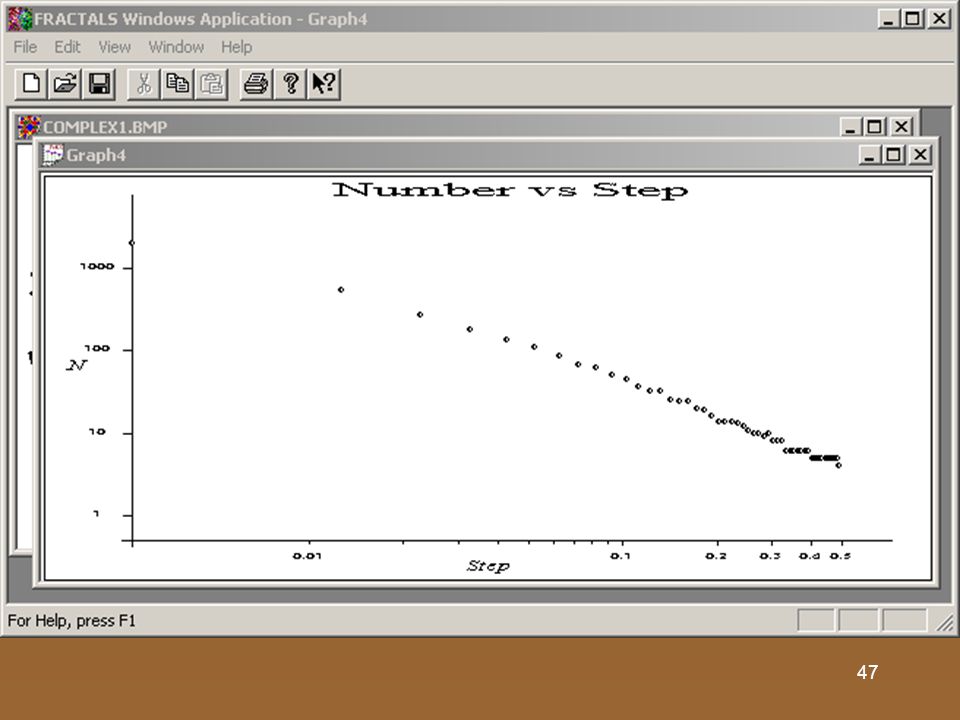Click the '0.3' x-axis tick label
Screen dimensions: 960x720
770,556
